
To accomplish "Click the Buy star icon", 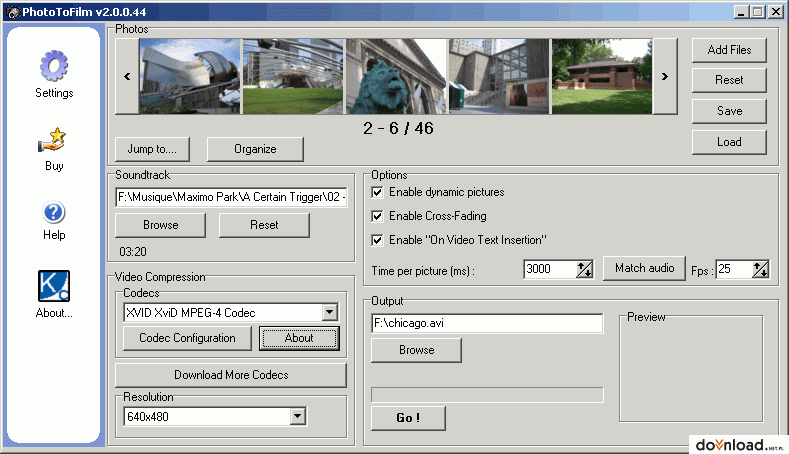I will (x=53, y=139).
